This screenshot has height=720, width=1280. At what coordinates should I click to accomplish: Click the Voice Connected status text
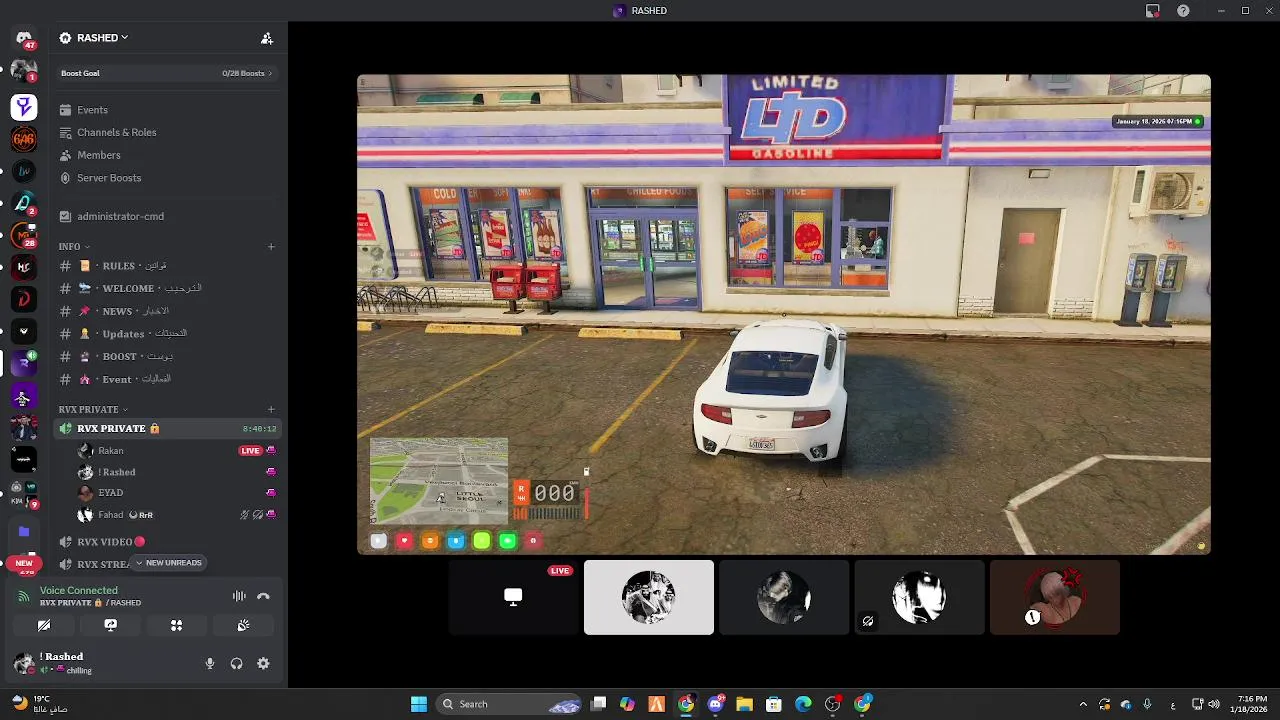78,591
